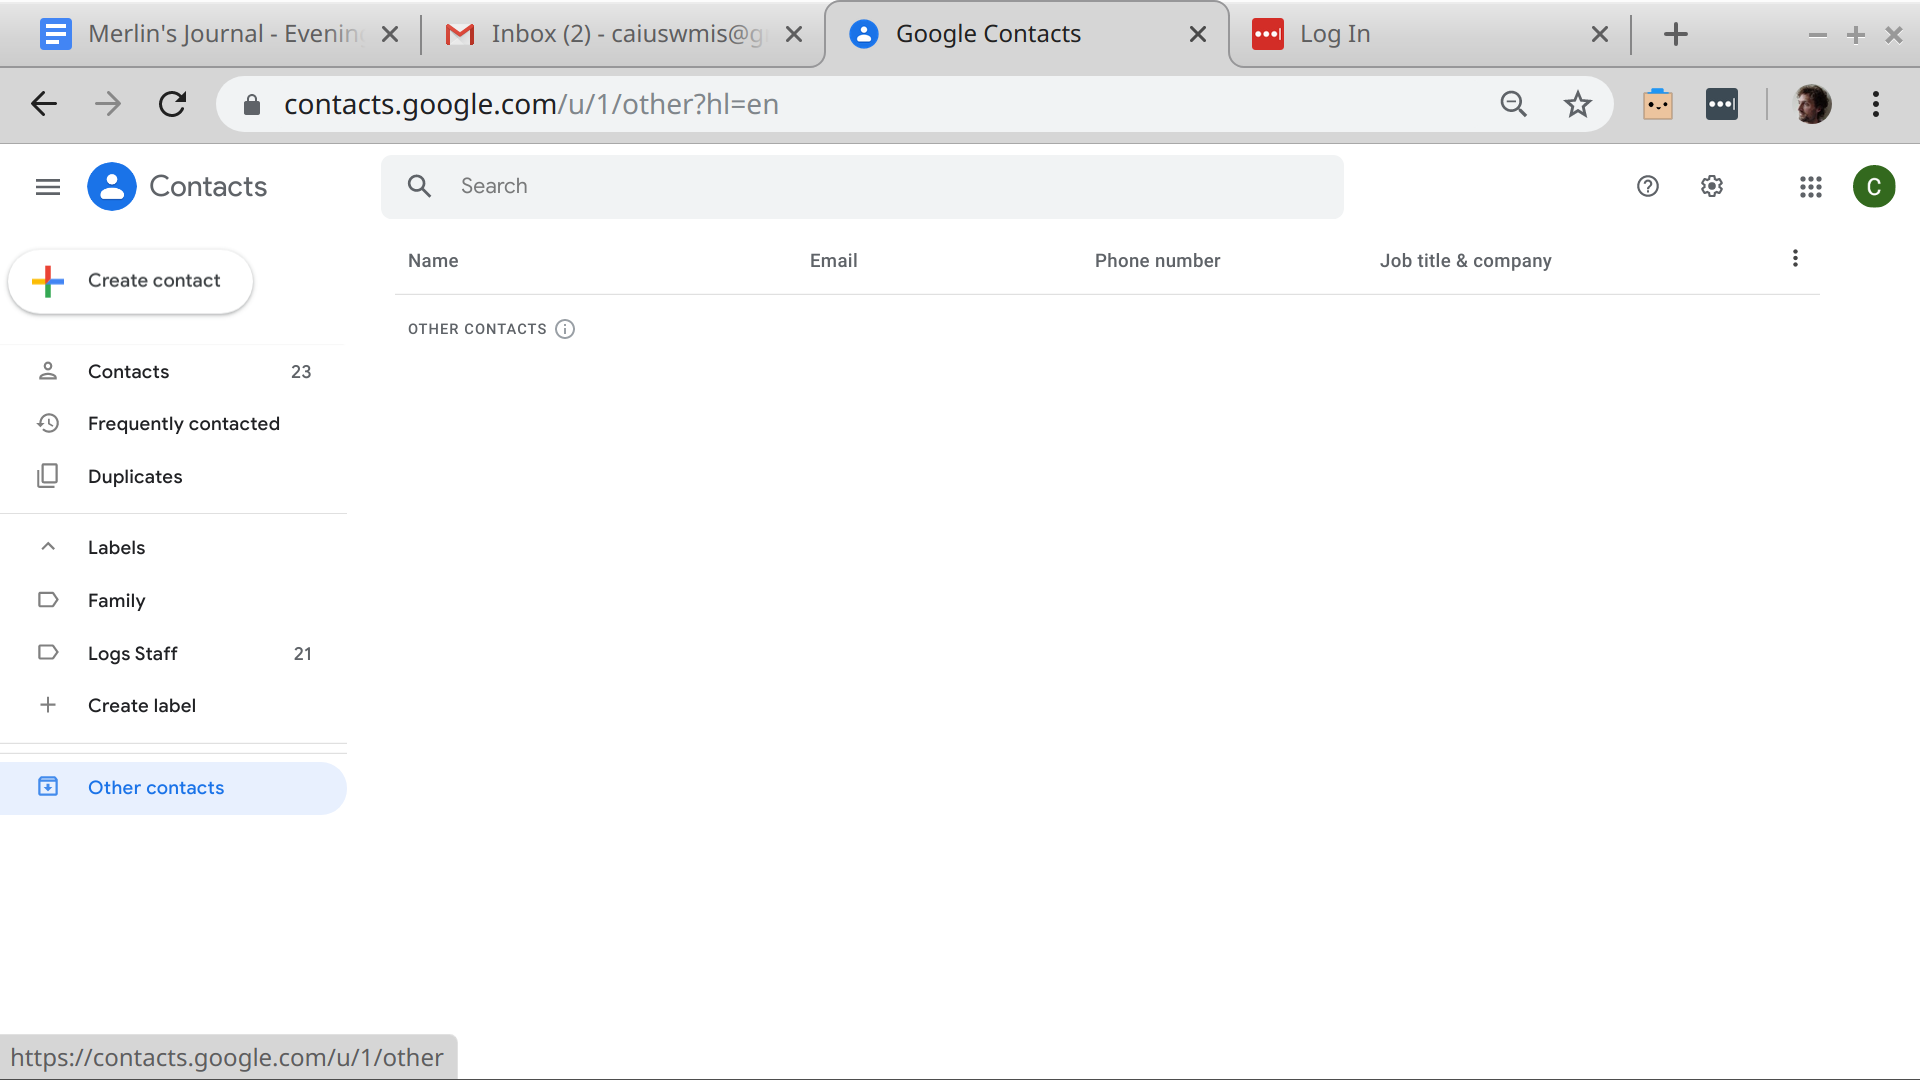Click the Help circle icon
1920x1080 pixels.
coord(1647,185)
